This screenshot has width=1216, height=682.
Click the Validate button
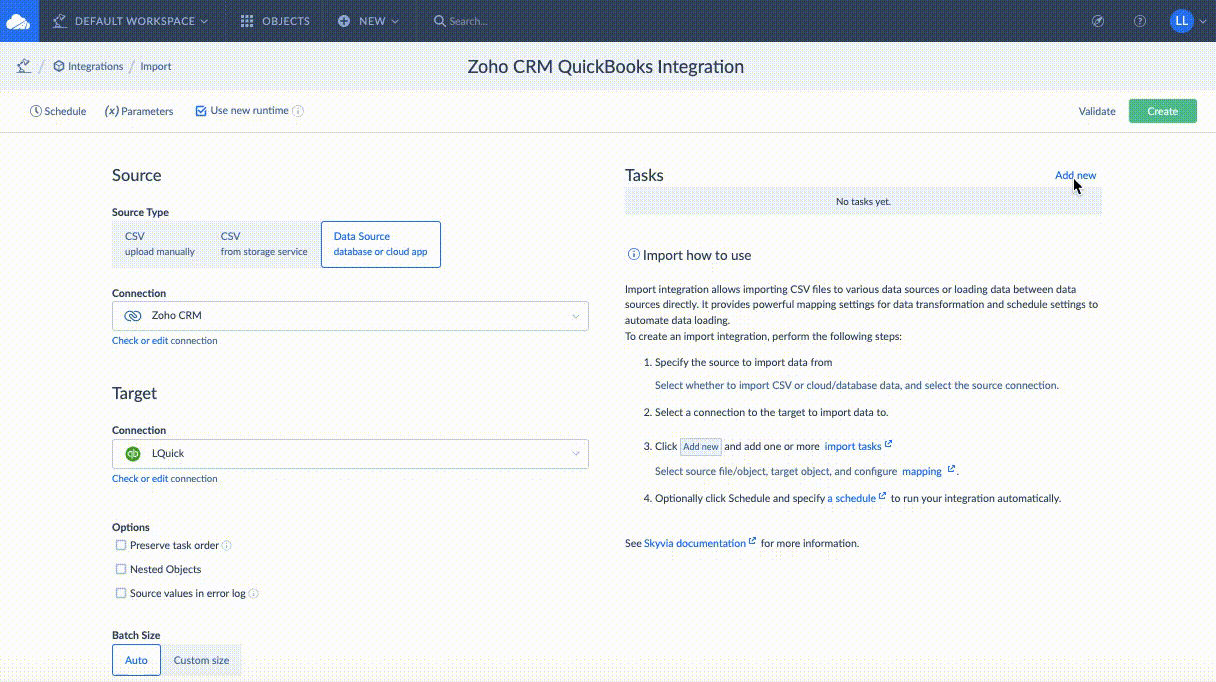(x=1097, y=111)
